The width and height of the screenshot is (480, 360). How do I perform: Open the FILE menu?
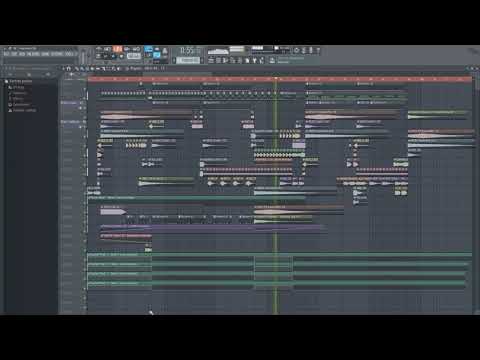(x=6, y=54)
